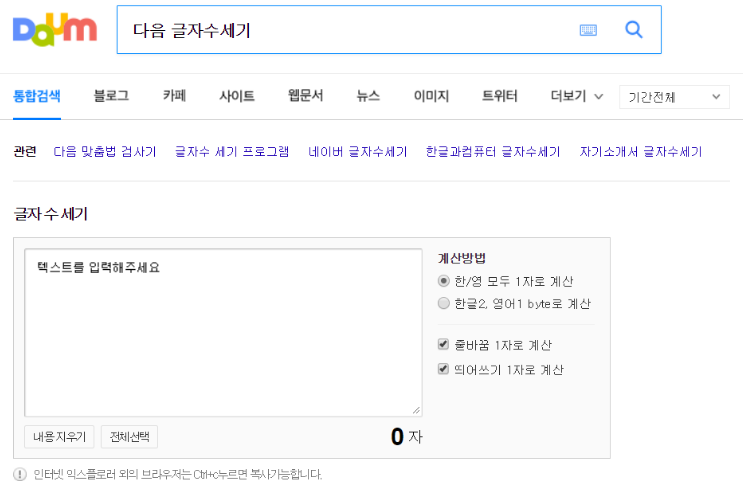This screenshot has height=488, width=743.
Task: Open related search 네이버 글자수세기
Action: click(358, 152)
